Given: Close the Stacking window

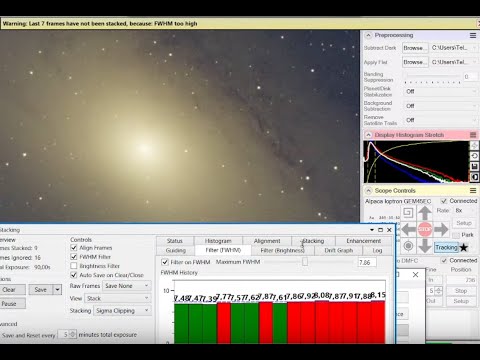Looking at the screenshot, I should point(389,230).
